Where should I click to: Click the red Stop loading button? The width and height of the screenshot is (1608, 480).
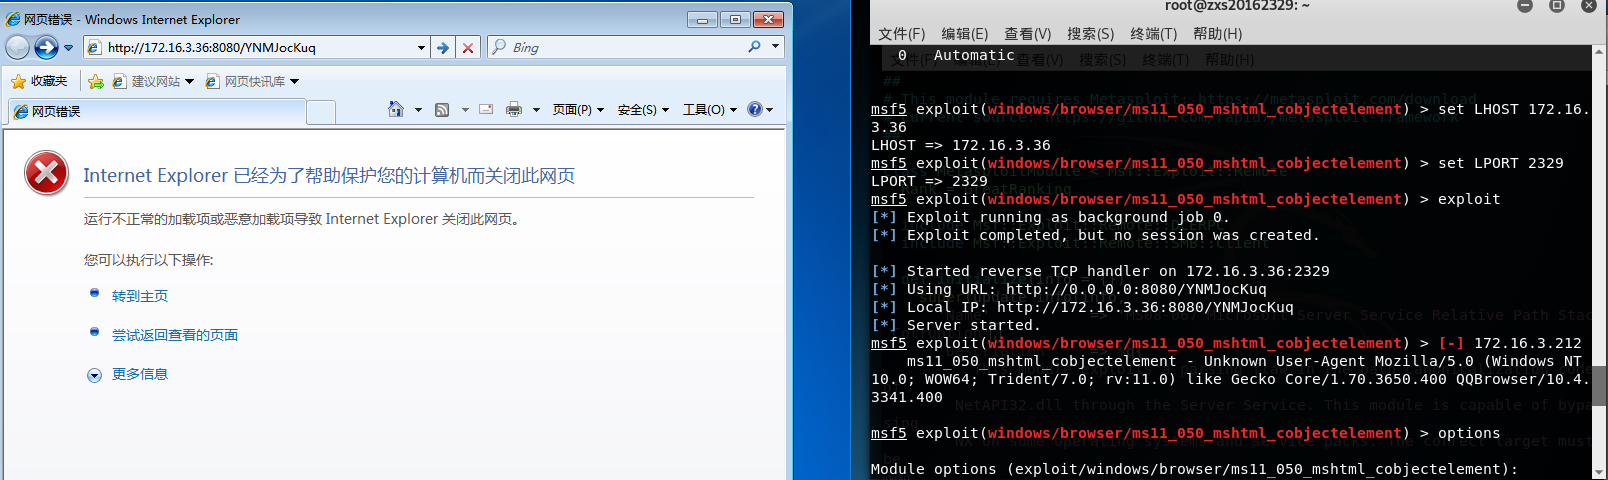pos(467,47)
